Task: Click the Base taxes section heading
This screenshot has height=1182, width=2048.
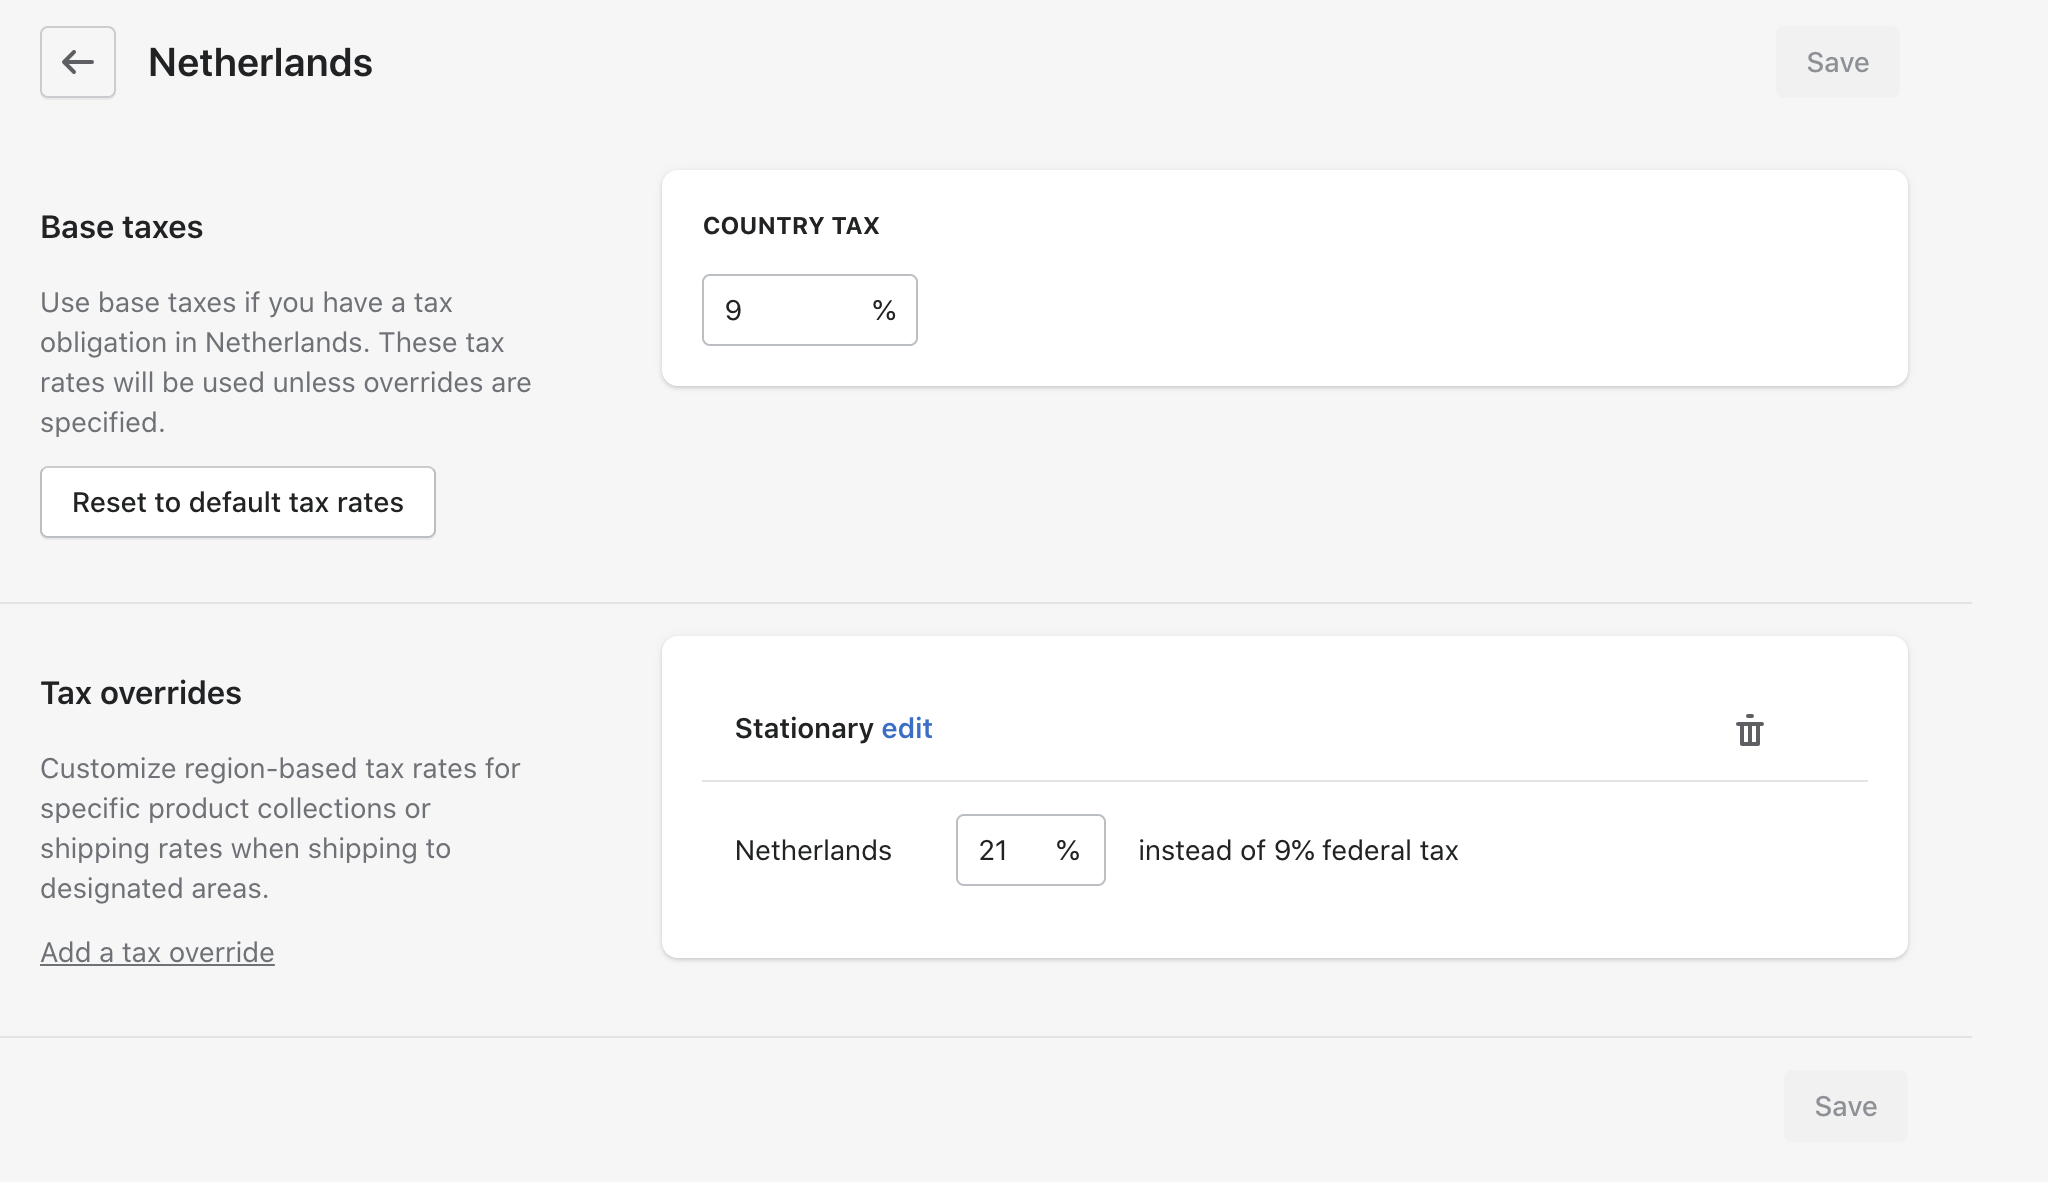Action: click(x=122, y=227)
